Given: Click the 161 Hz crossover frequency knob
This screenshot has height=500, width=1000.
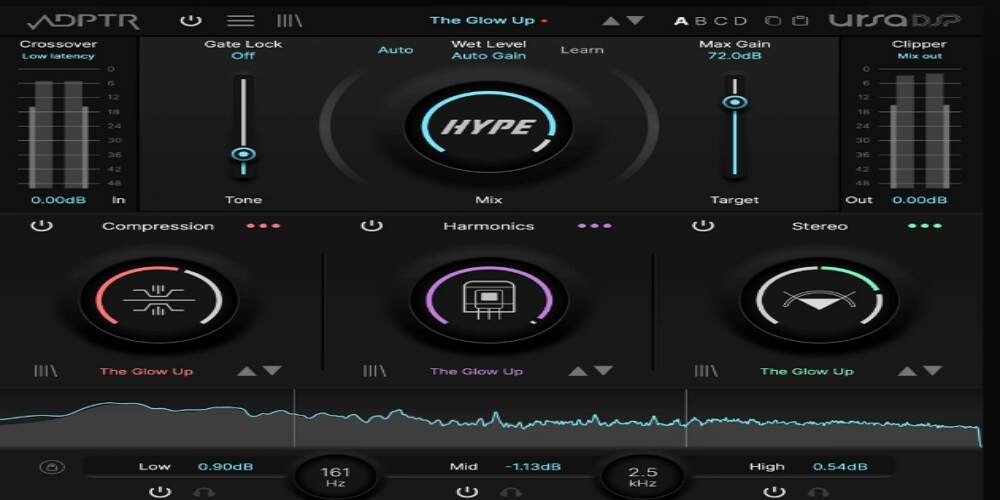Looking at the screenshot, I should 334,475.
